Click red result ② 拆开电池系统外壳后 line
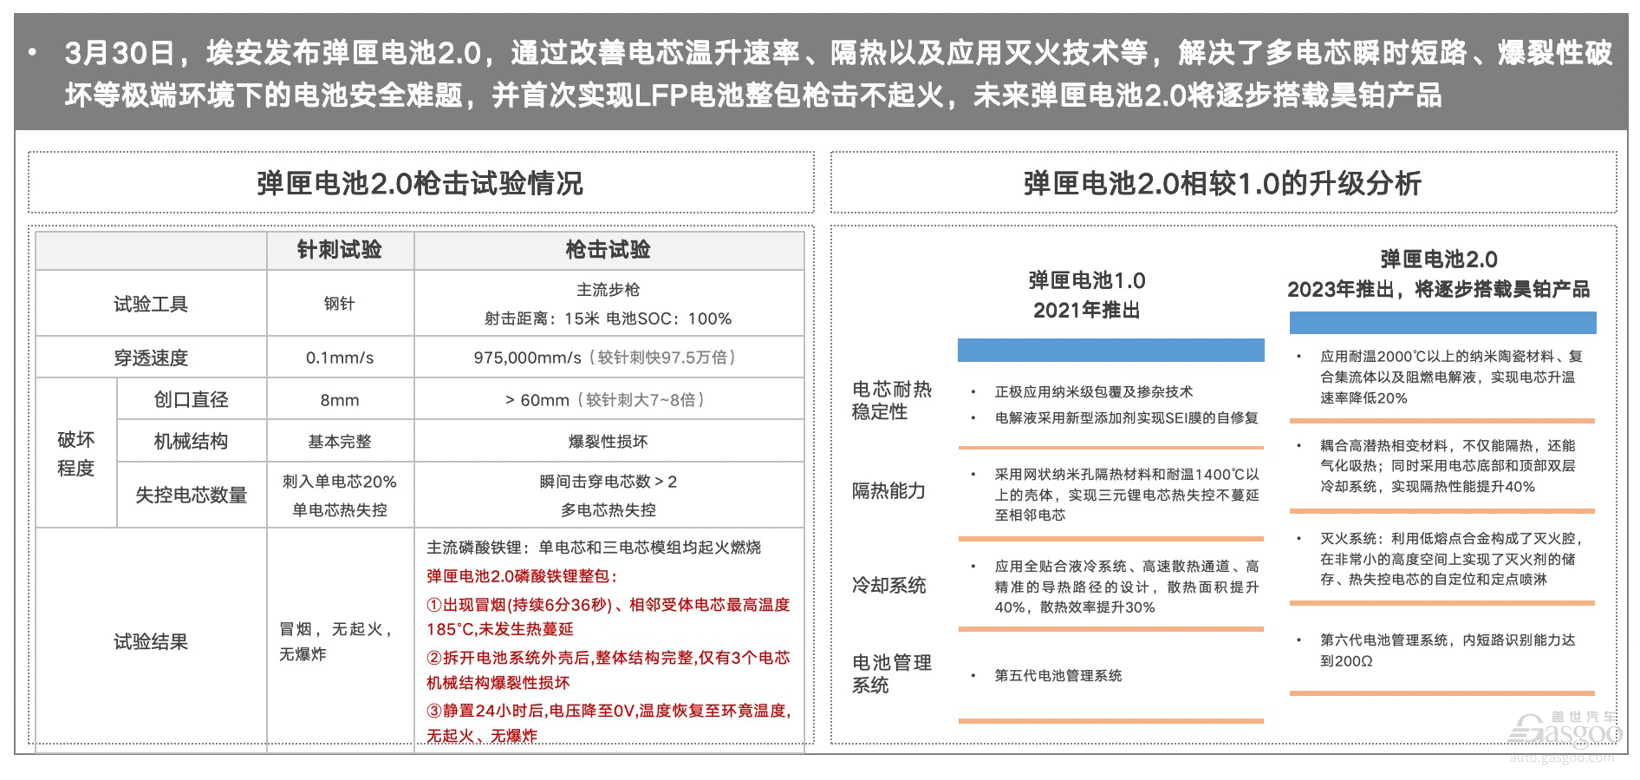The image size is (1640, 780). coord(608,670)
